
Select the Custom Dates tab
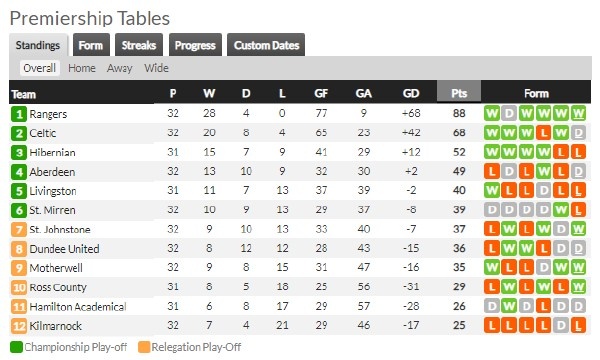(266, 45)
